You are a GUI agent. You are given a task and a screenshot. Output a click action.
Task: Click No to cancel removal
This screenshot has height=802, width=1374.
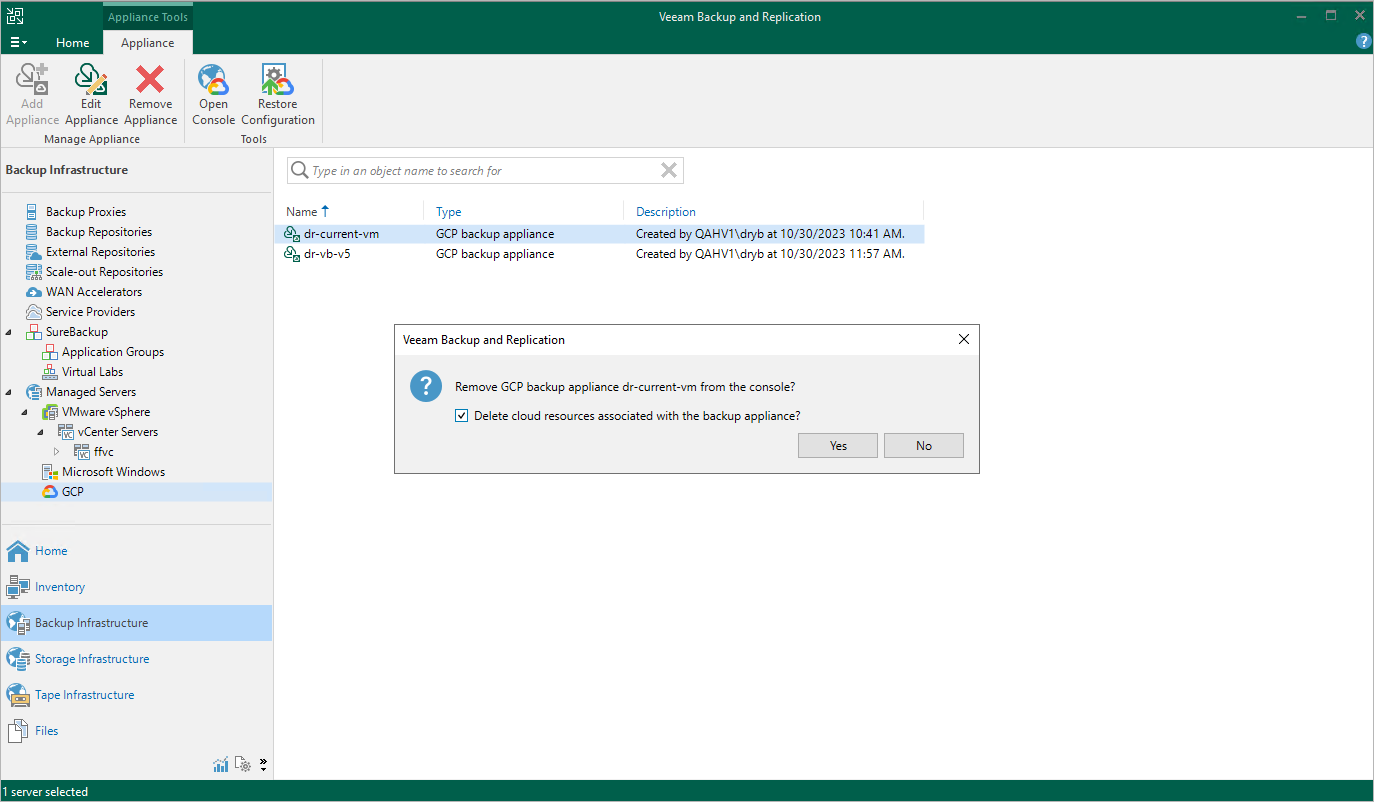pyautogui.click(x=924, y=446)
